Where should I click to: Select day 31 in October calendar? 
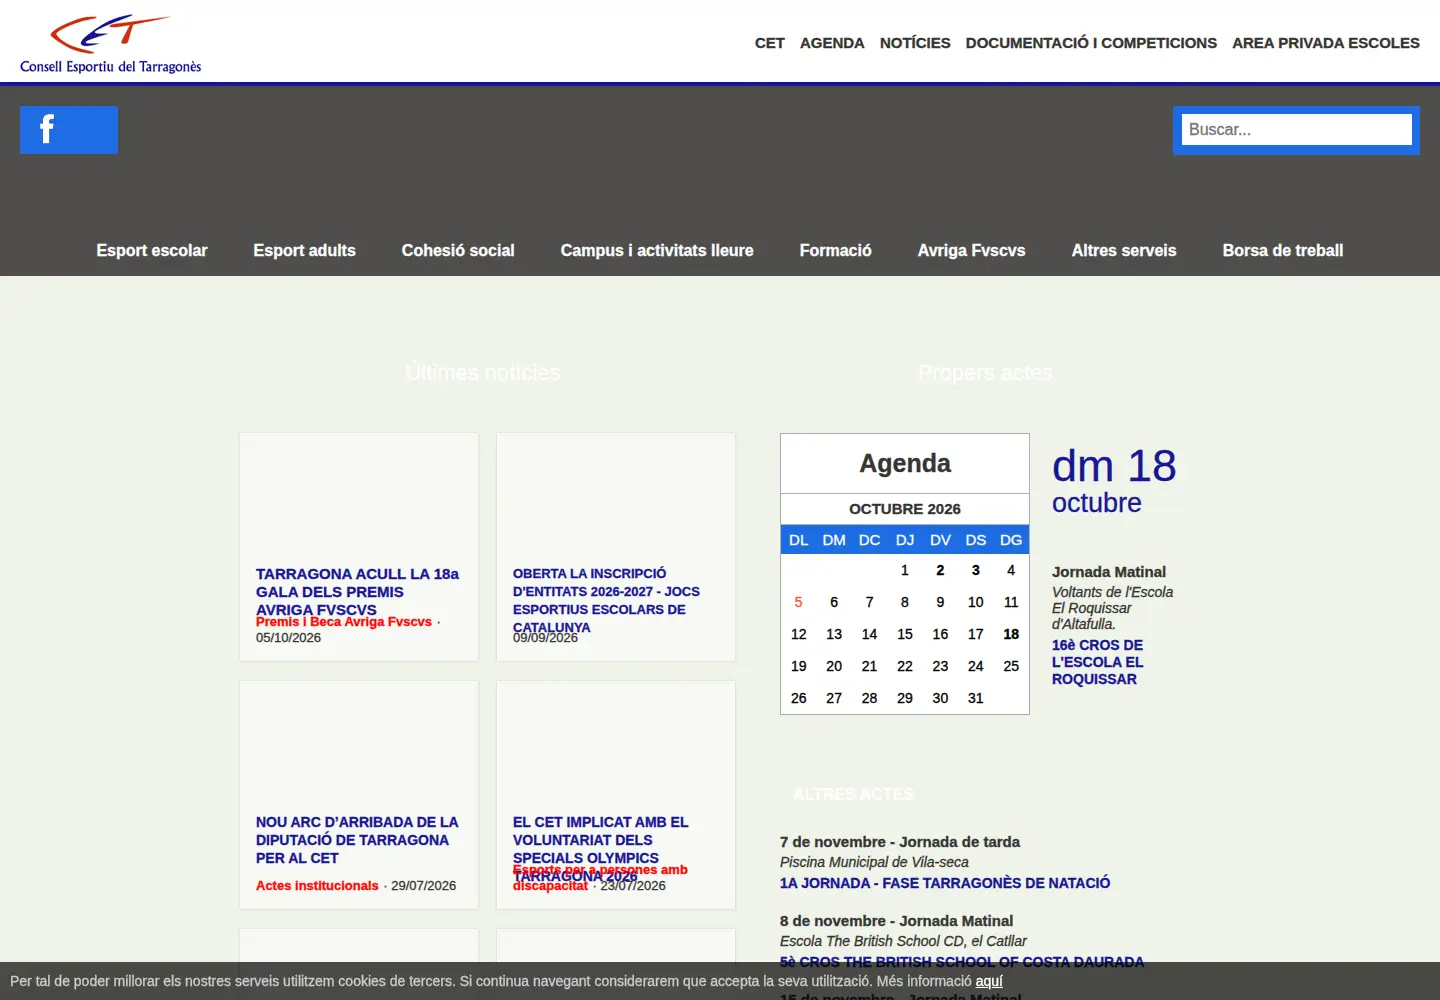976,698
